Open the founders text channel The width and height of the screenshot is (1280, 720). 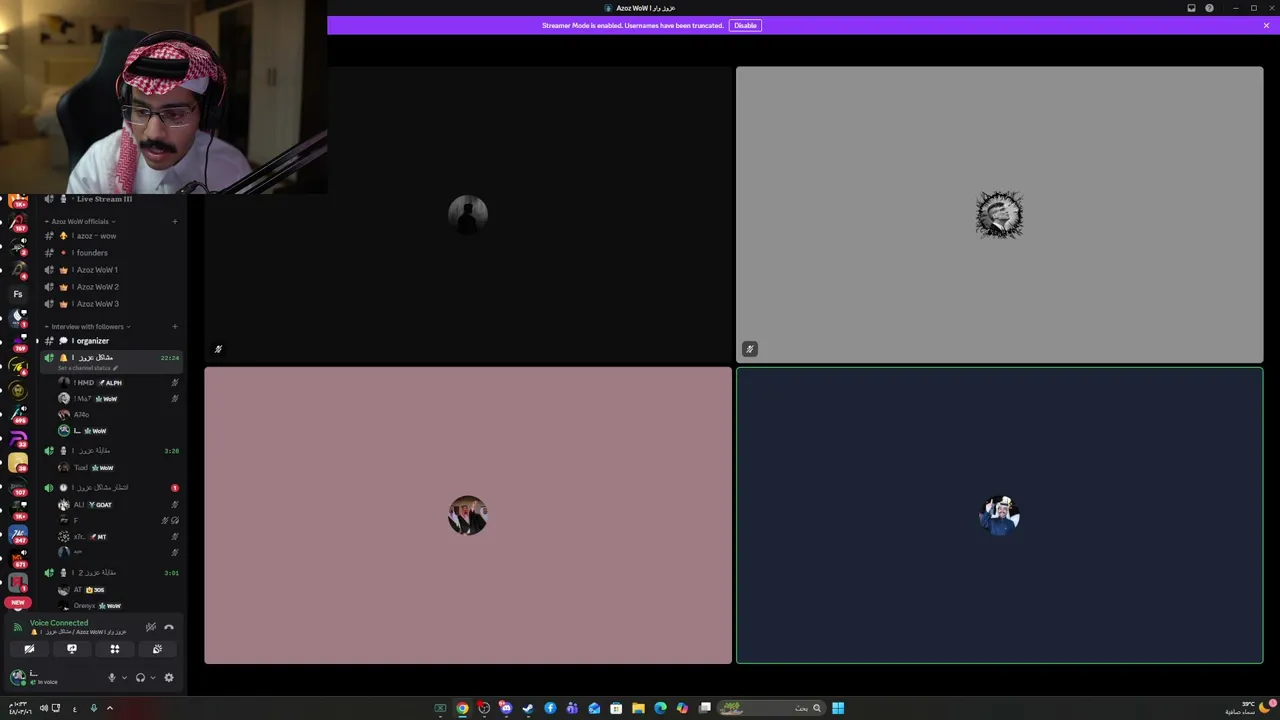point(110,253)
